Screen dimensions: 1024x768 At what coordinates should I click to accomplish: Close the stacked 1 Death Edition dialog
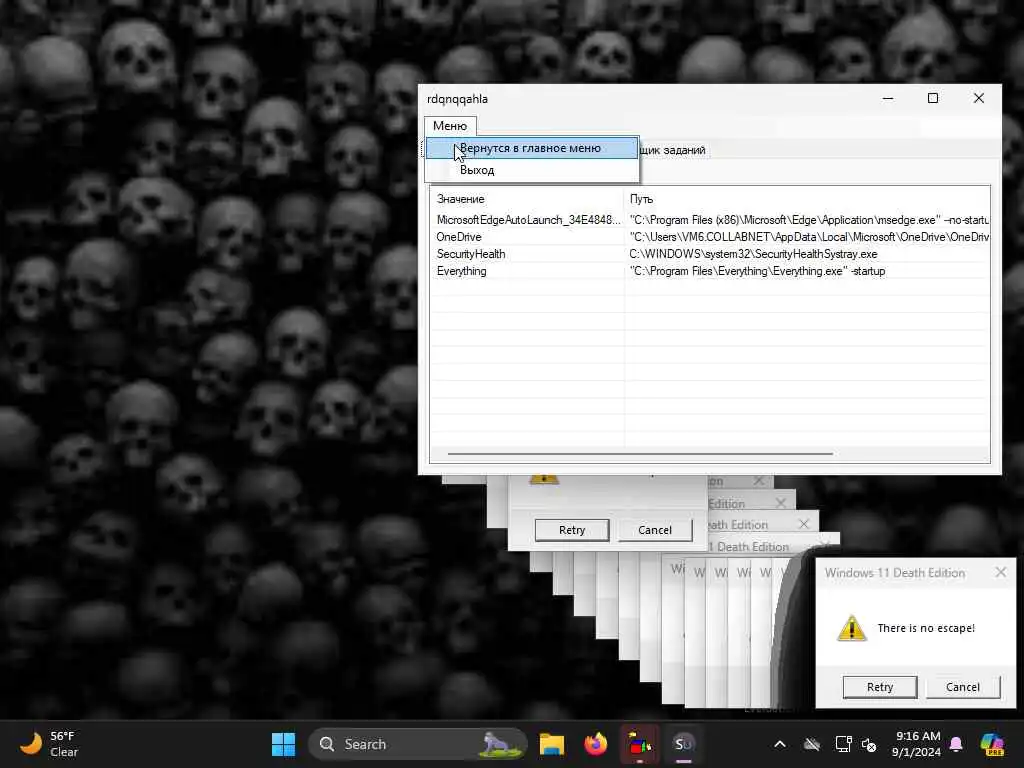(825, 545)
